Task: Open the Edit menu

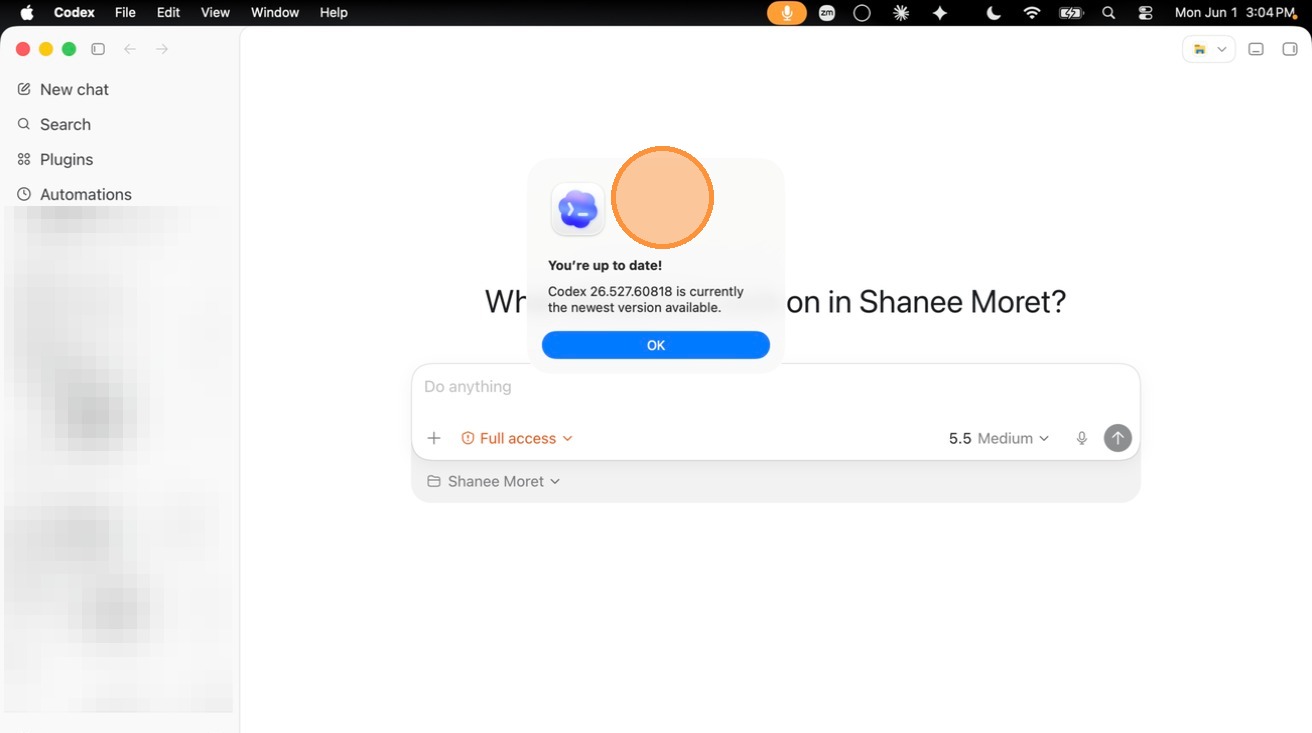Action: 168,12
